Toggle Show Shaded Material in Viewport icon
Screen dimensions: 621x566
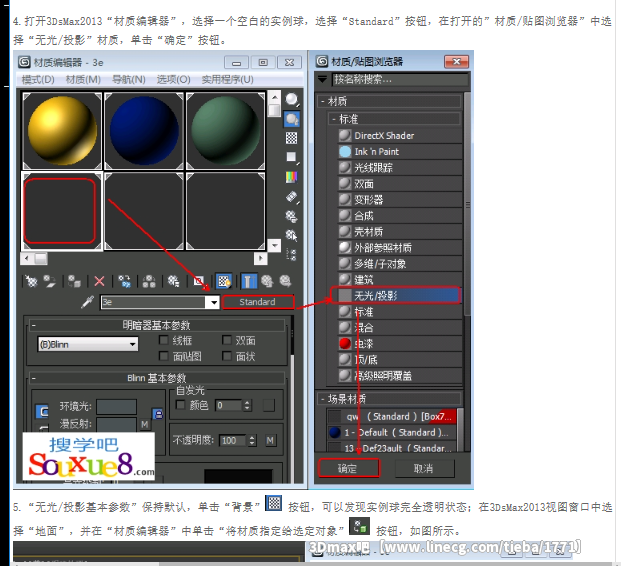click(224, 281)
